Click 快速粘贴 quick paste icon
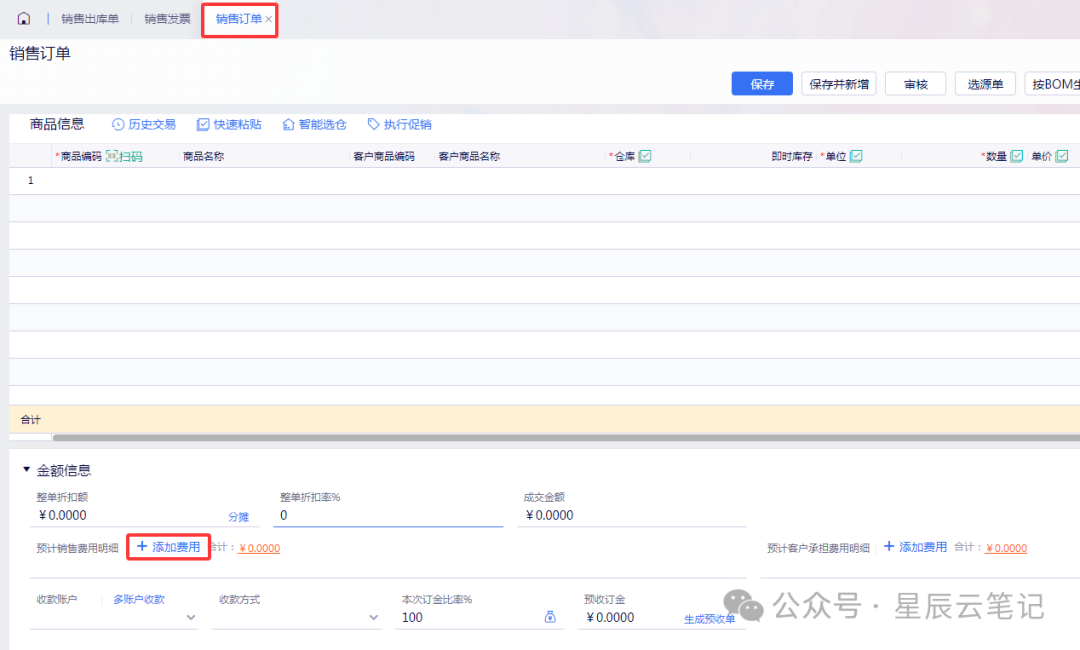1080x650 pixels. [203, 125]
